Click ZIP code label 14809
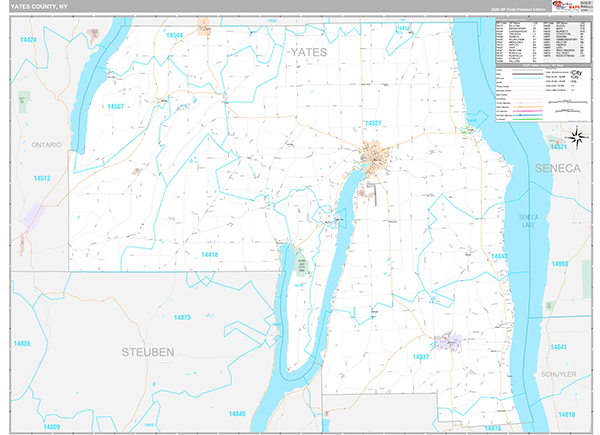Screen dimensions: 600x435 [51, 427]
